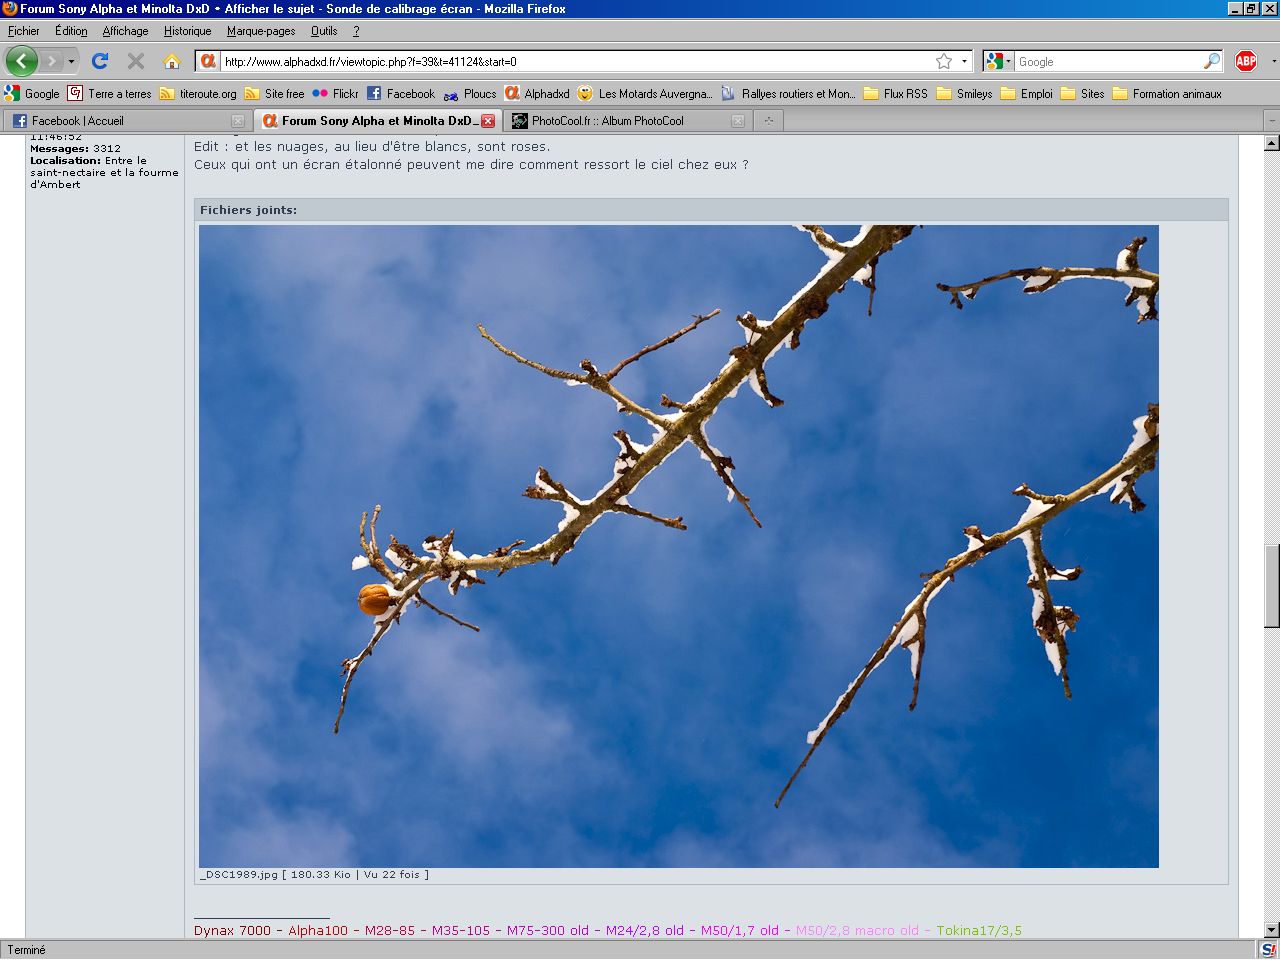This screenshot has height=960, width=1280.
Task: Close the PhotoCool.fr tab
Action: 738,121
